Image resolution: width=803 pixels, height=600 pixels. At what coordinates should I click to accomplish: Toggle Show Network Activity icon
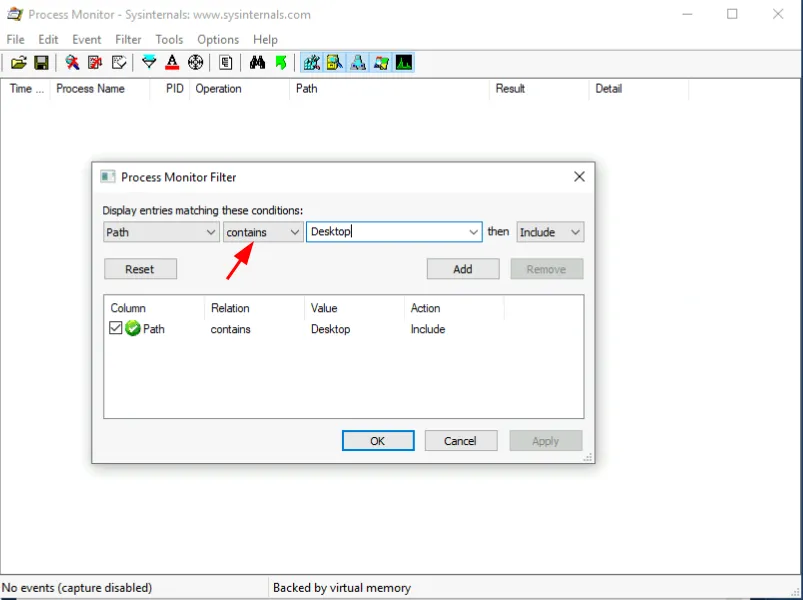tap(358, 63)
